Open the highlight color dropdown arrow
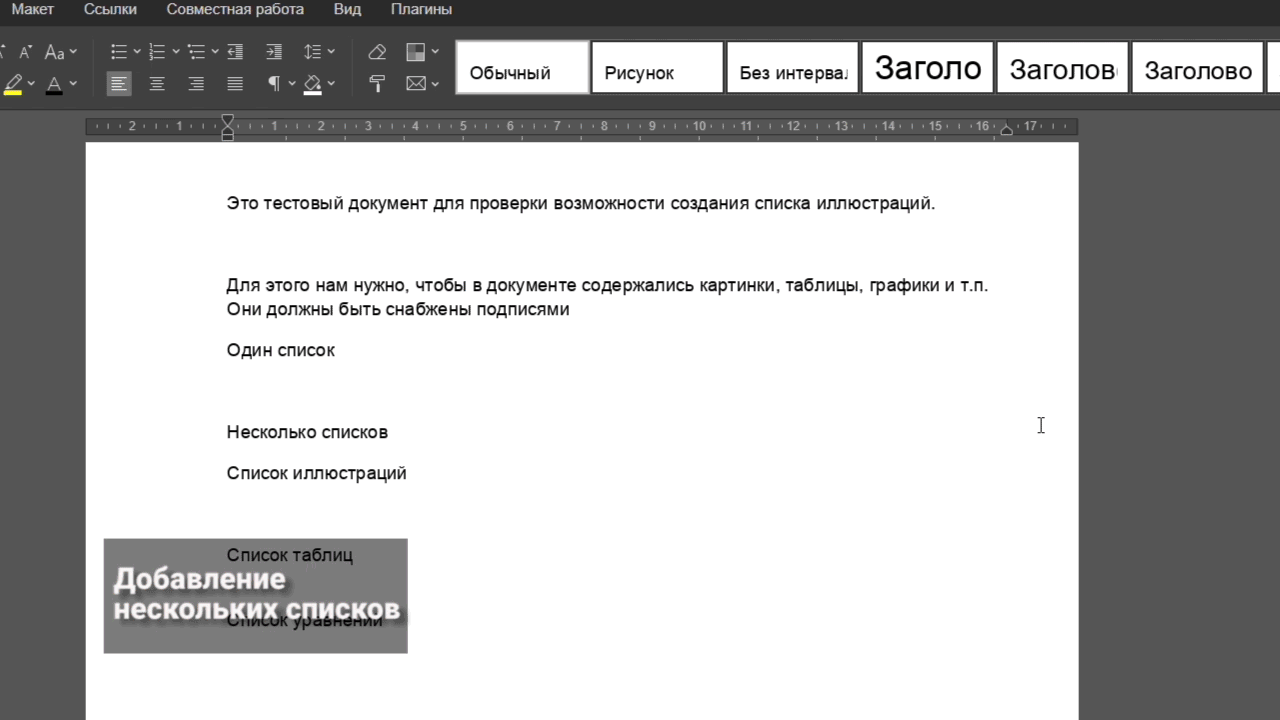The width and height of the screenshot is (1280, 720). coord(31,84)
